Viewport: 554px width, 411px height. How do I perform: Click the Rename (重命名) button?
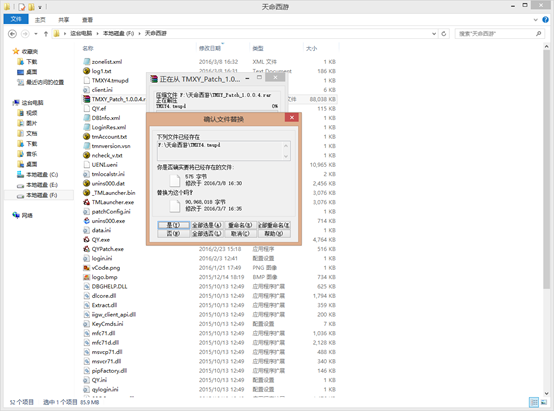click(240, 225)
